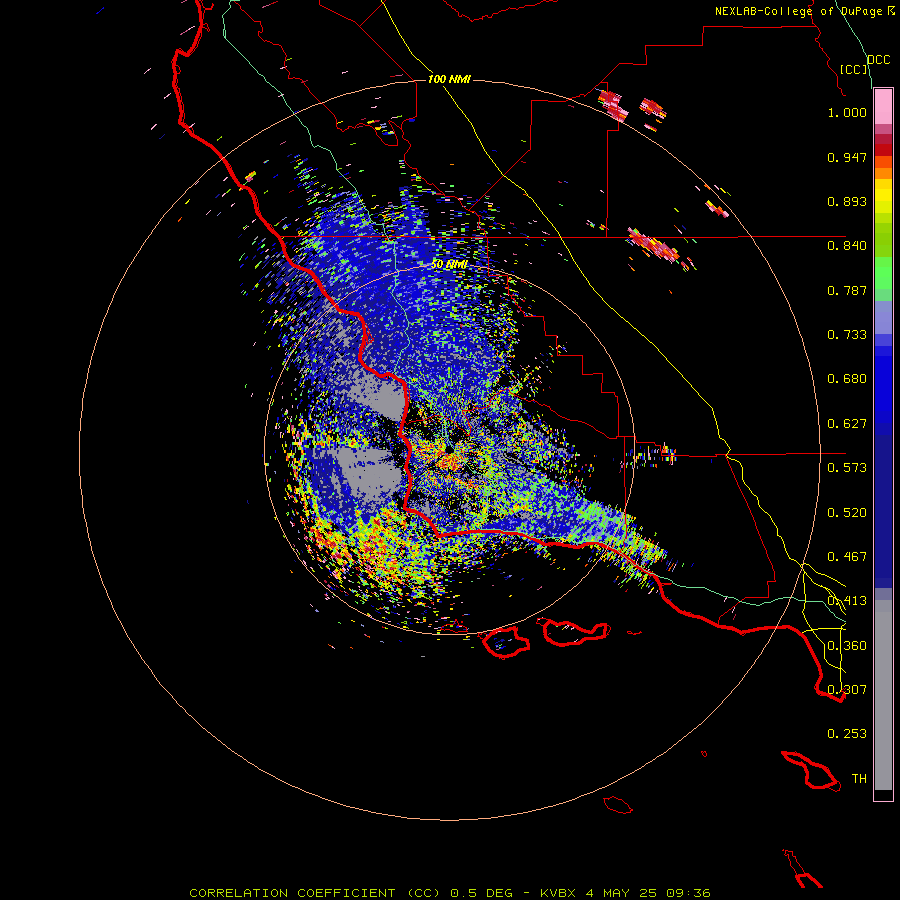Viewport: 900px width, 900px height.
Task: Click the 100 NMI range ring label
Action: coord(449,79)
